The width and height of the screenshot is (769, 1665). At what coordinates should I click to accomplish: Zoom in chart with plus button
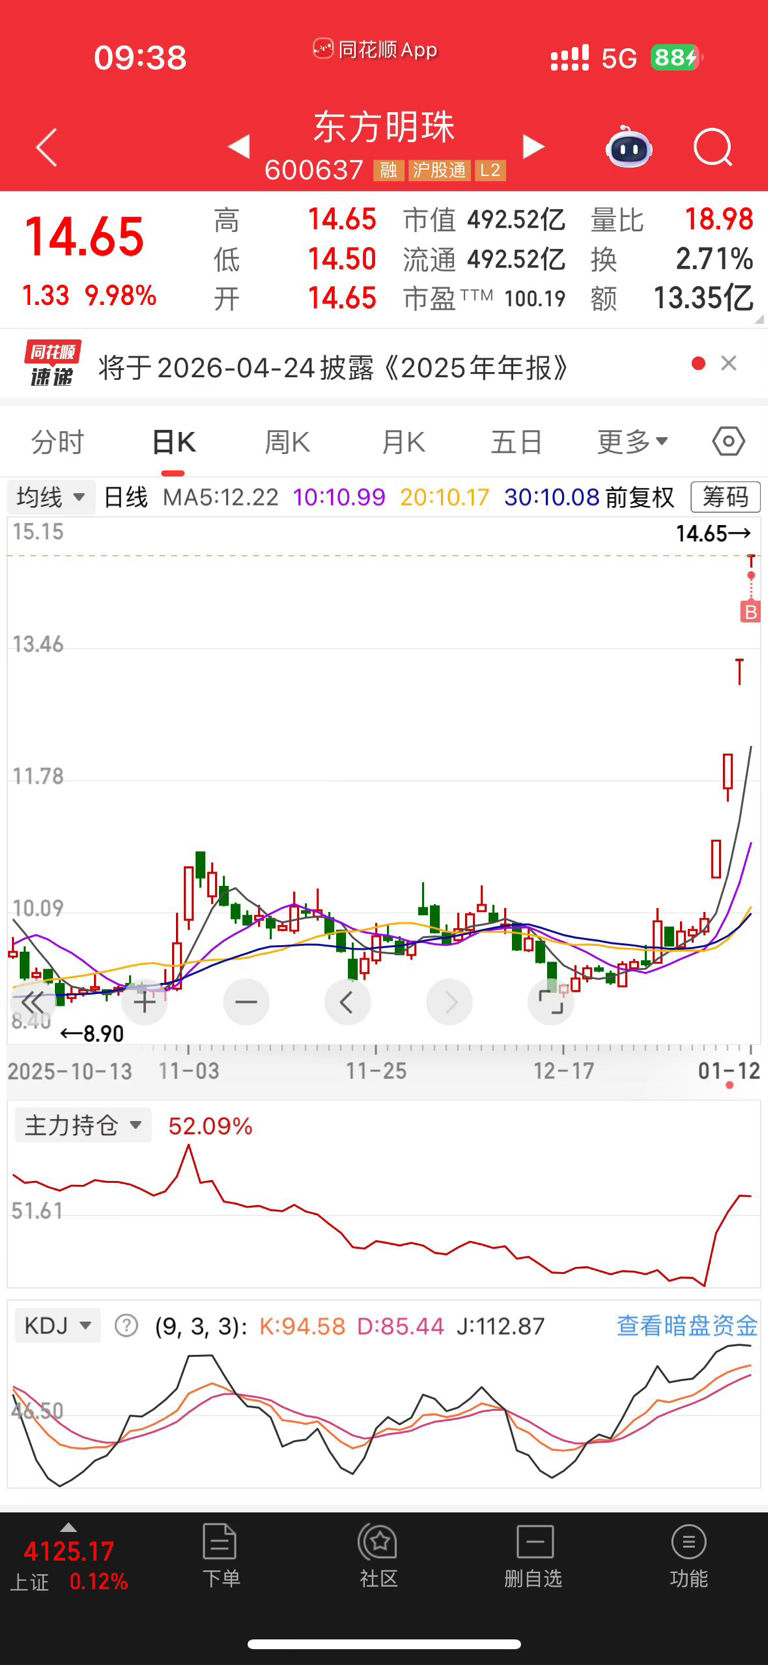[x=145, y=1001]
